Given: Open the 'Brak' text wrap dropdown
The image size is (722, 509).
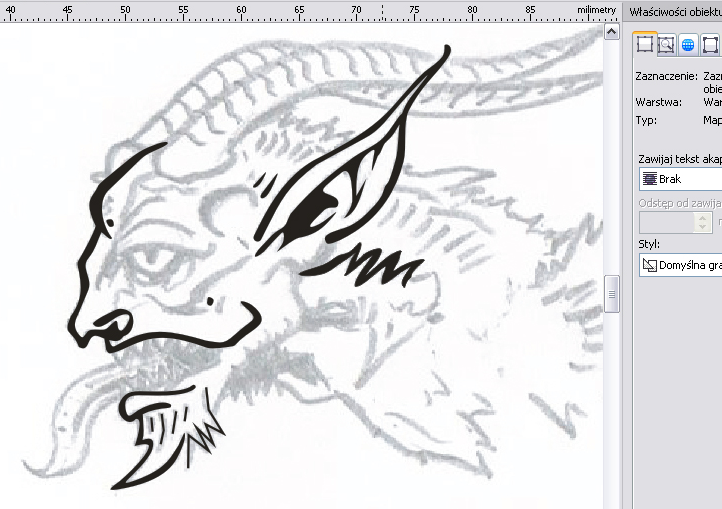Looking at the screenshot, I should (x=680, y=179).
